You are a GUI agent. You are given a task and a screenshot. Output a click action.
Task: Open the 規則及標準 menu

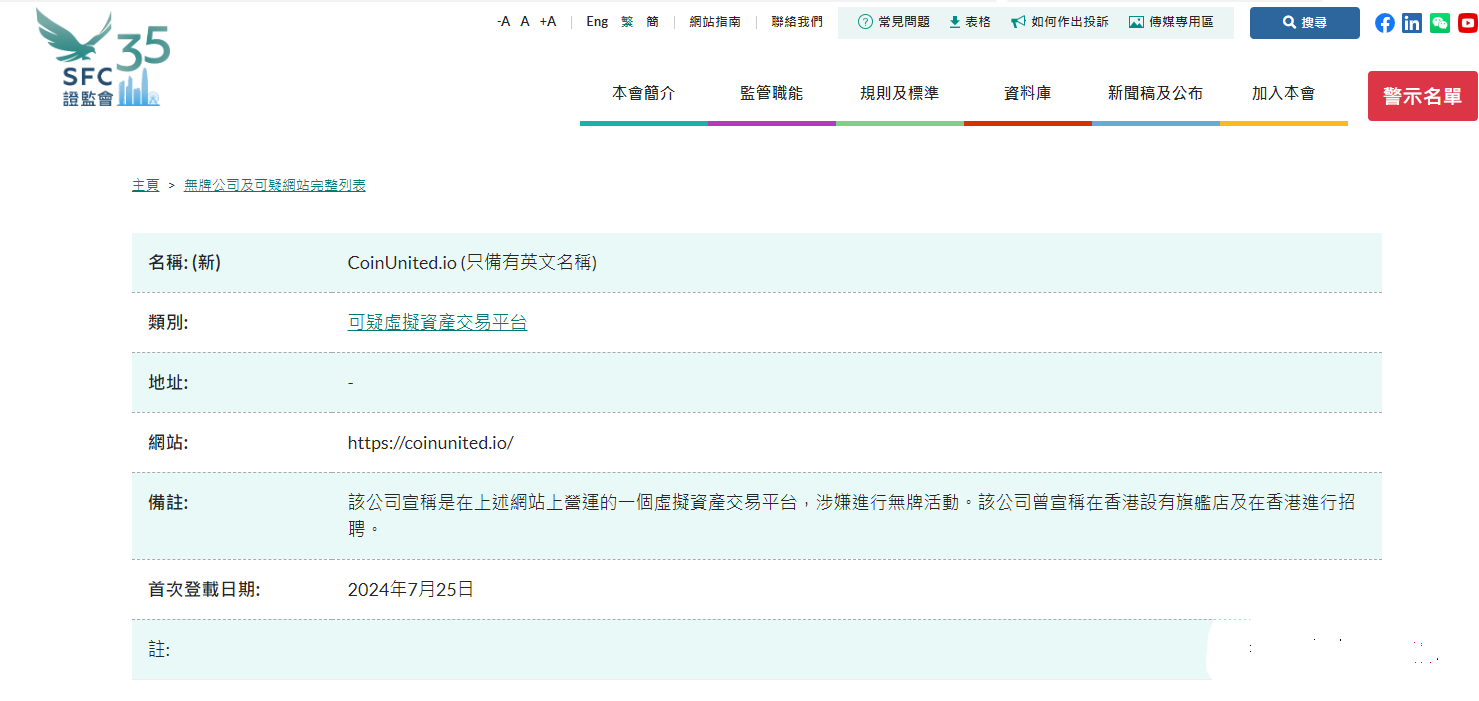tap(899, 92)
